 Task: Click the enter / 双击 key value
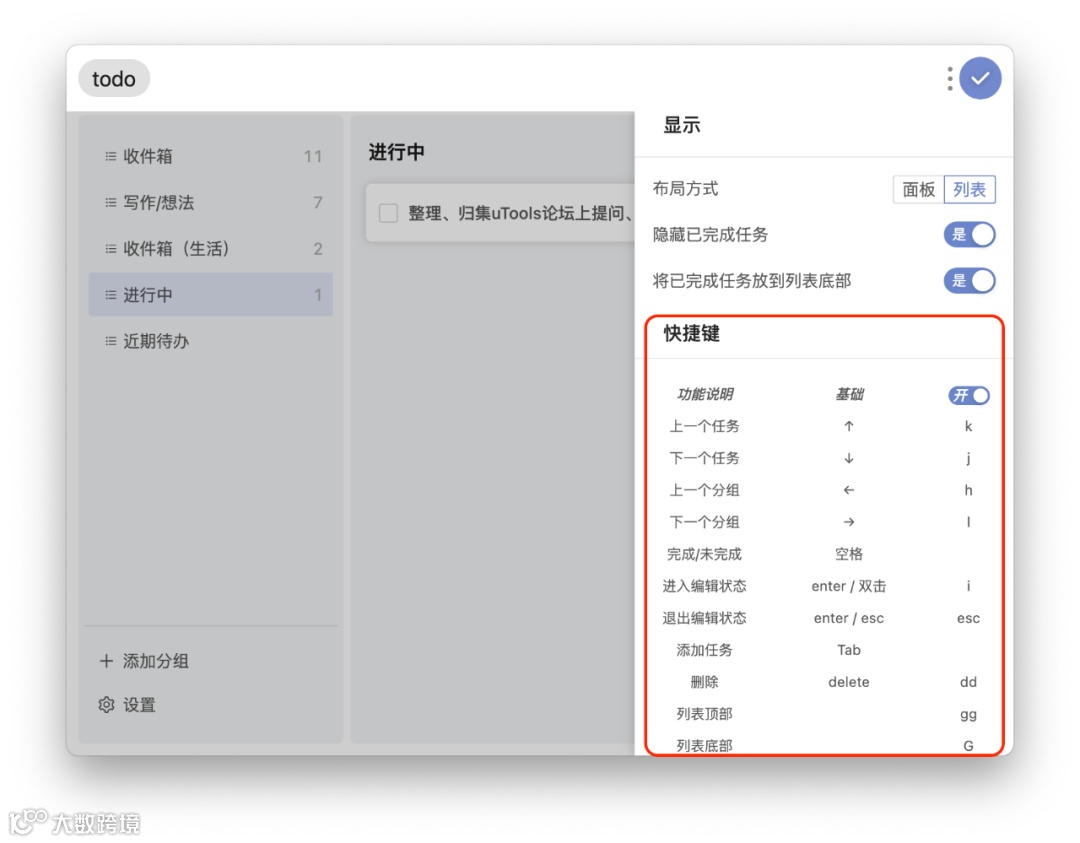(x=849, y=586)
